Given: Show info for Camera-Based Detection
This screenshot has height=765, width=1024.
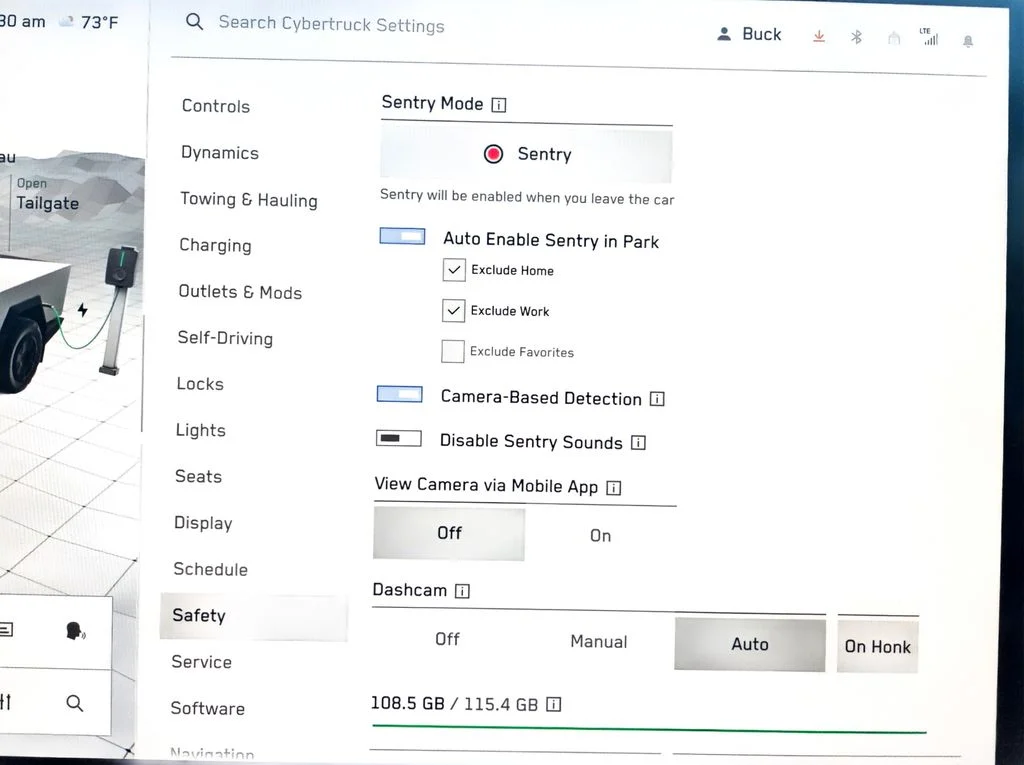Looking at the screenshot, I should tap(657, 399).
